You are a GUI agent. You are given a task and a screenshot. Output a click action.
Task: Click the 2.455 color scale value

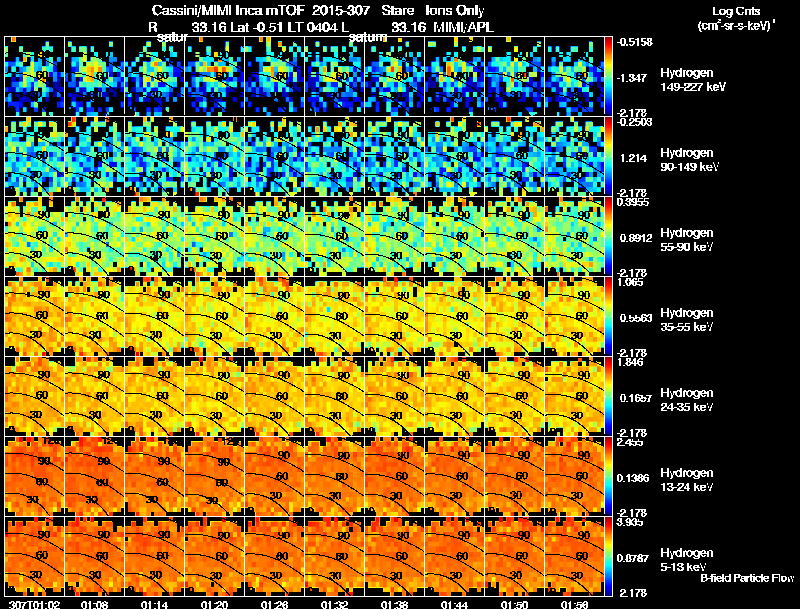630,442
